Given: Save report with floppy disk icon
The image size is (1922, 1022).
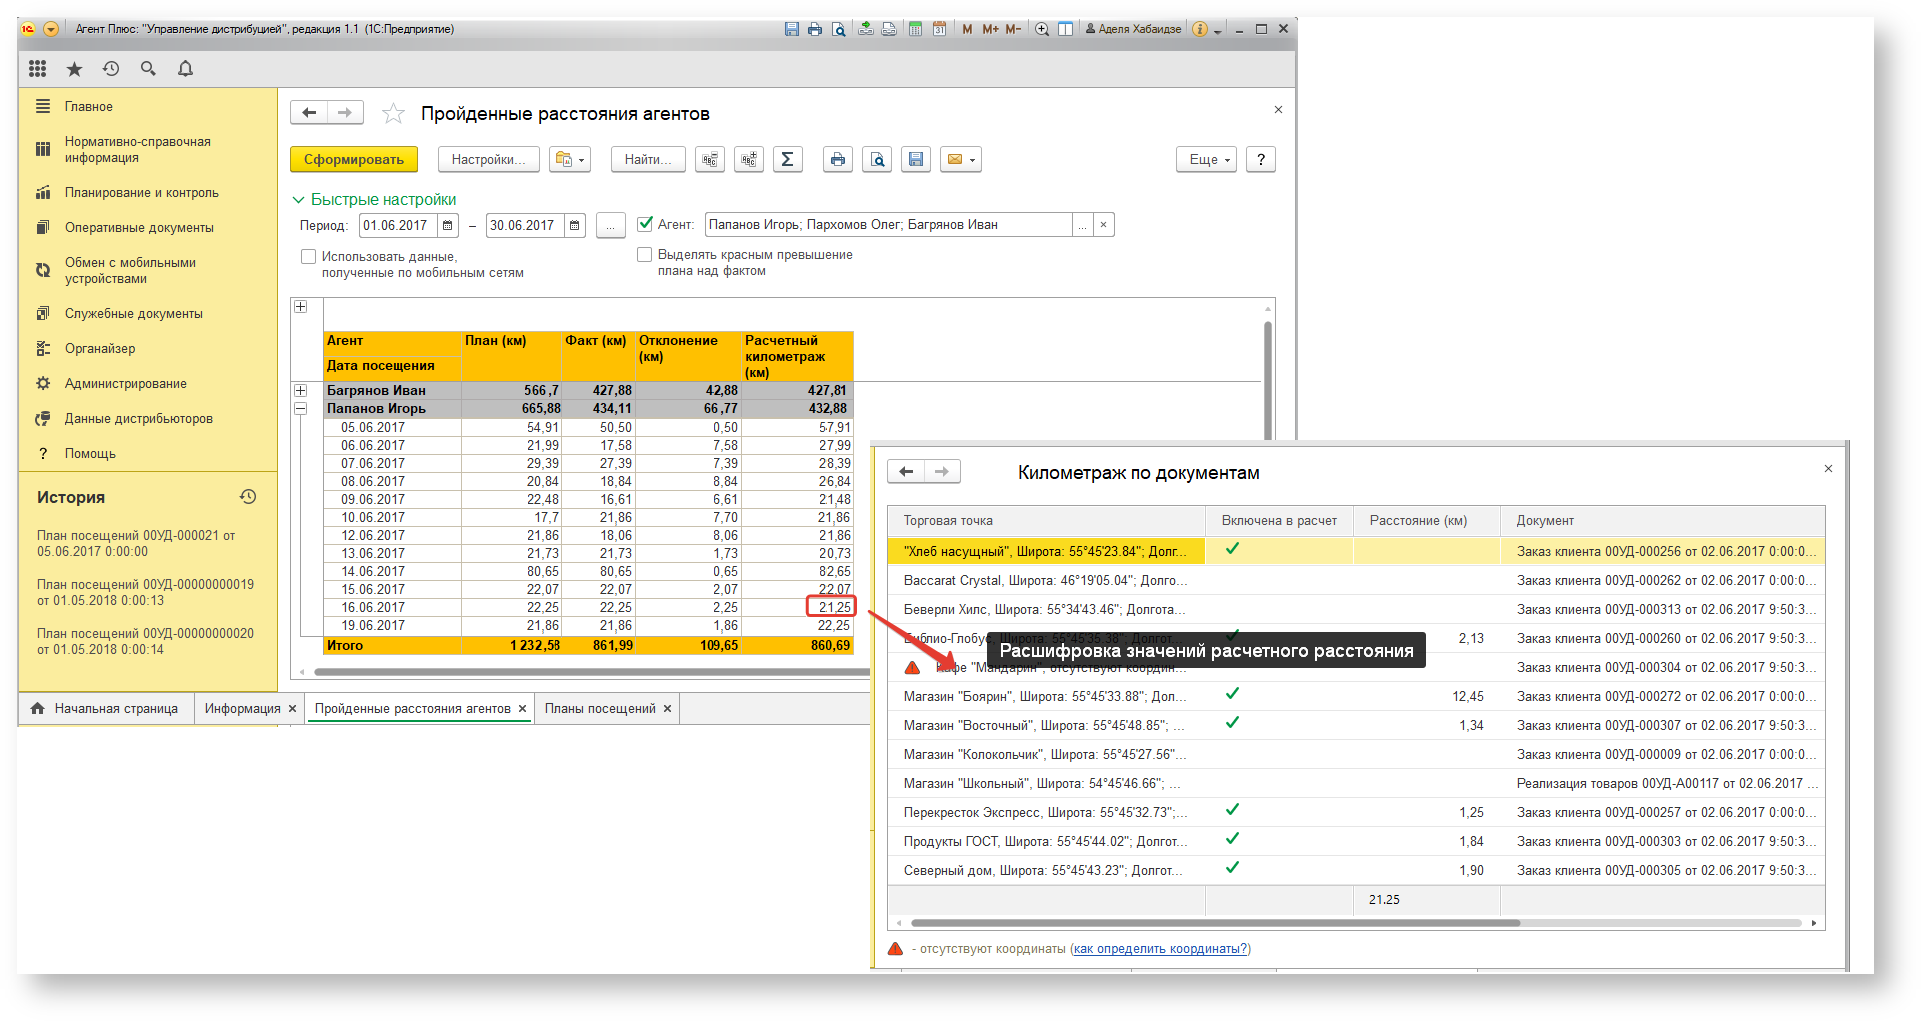Looking at the screenshot, I should 916,159.
